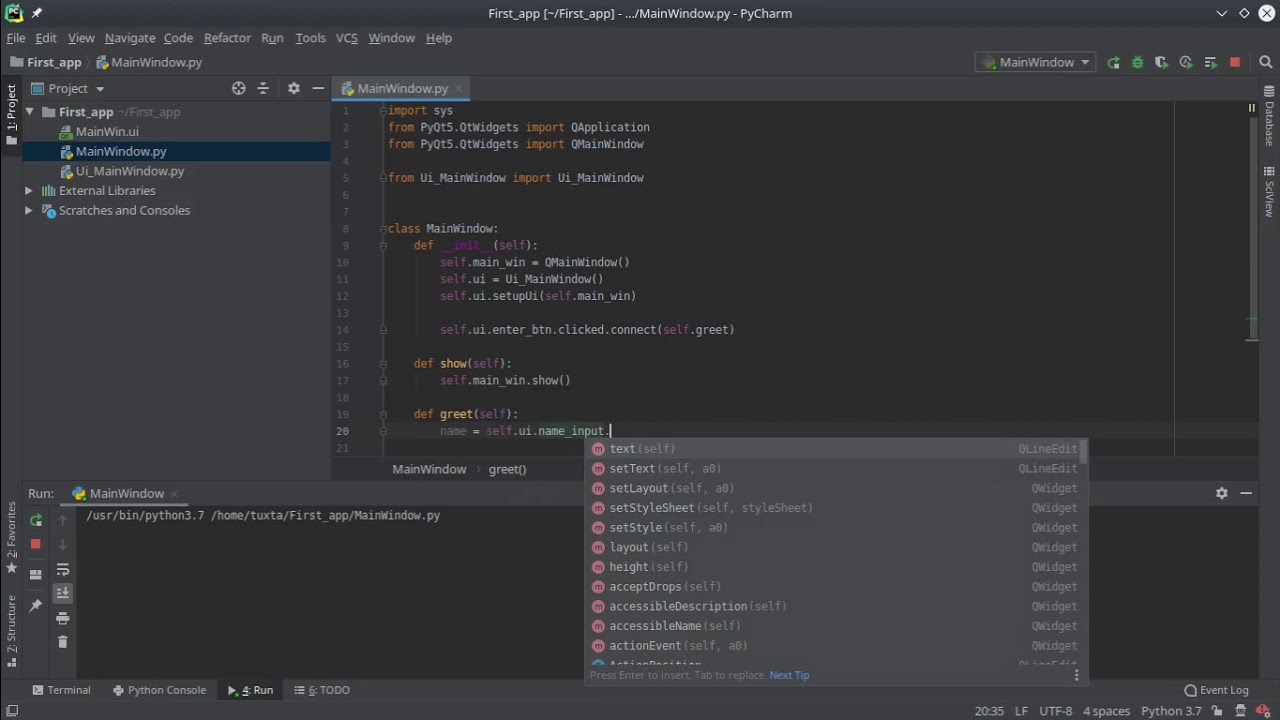Close the MainWindow run tab
This screenshot has width=1280, height=720.
tap(174, 494)
